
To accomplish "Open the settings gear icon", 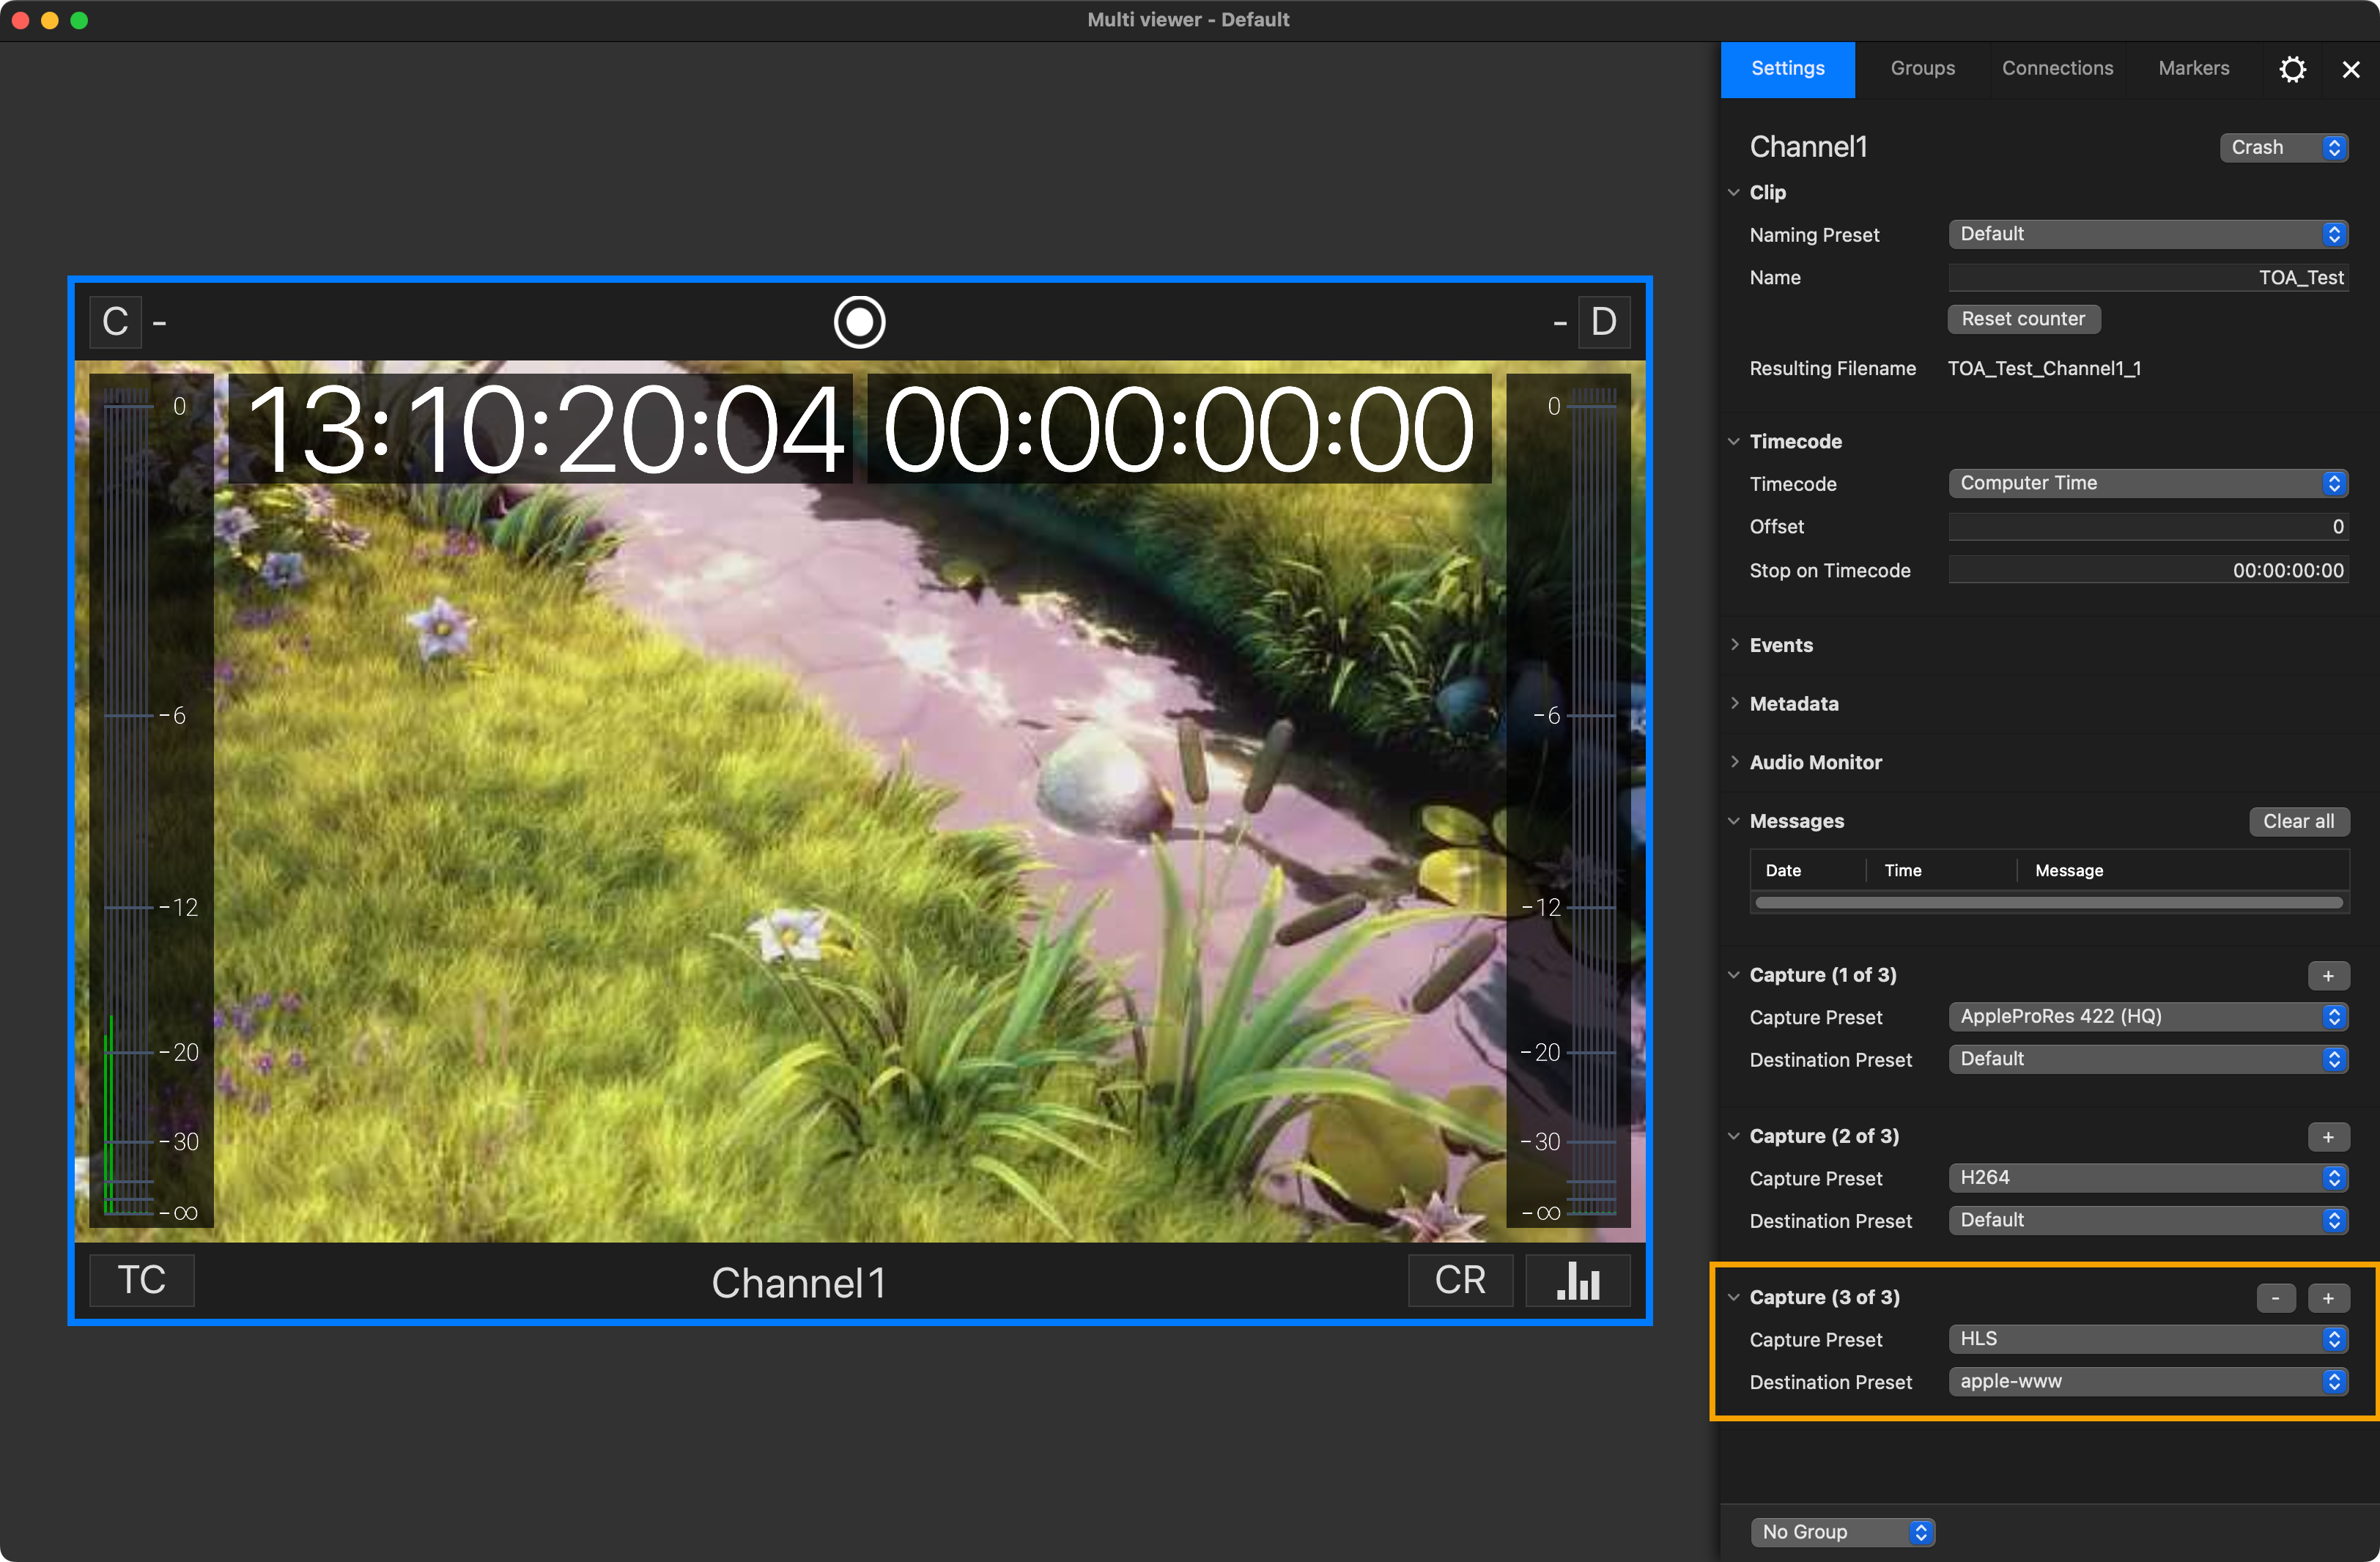I will (2292, 69).
